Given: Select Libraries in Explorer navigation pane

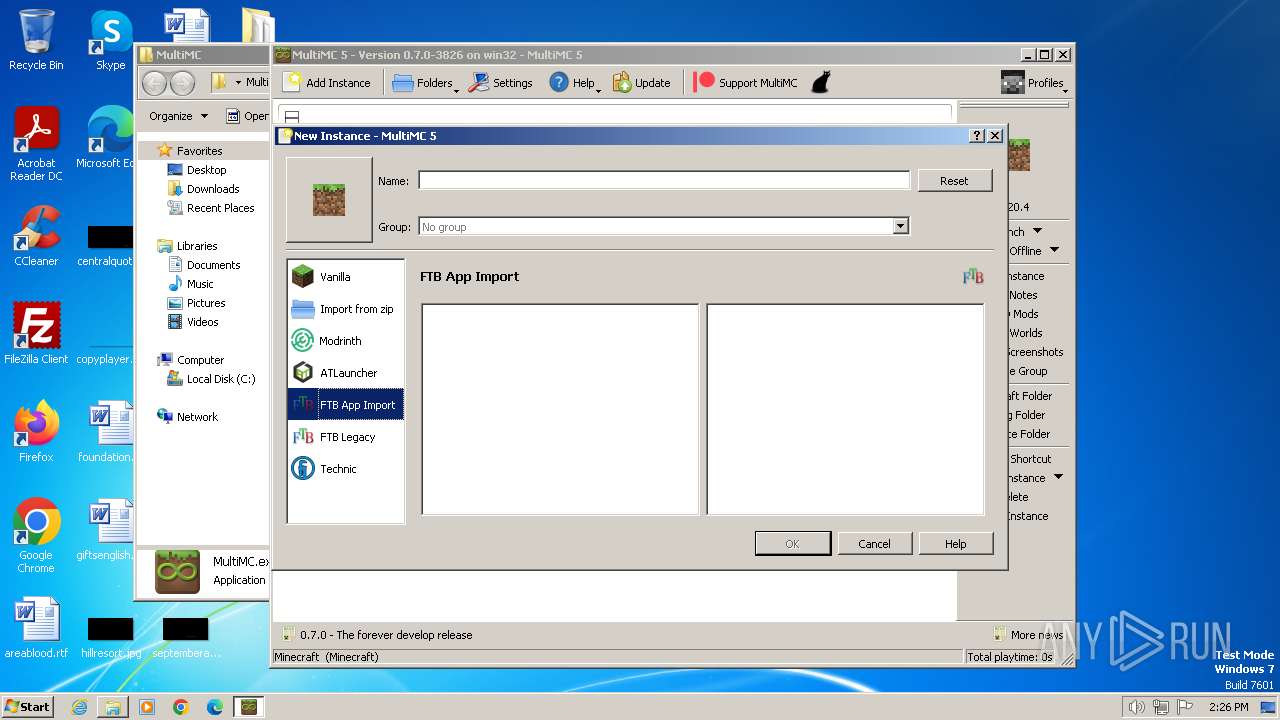Looking at the screenshot, I should click(197, 246).
